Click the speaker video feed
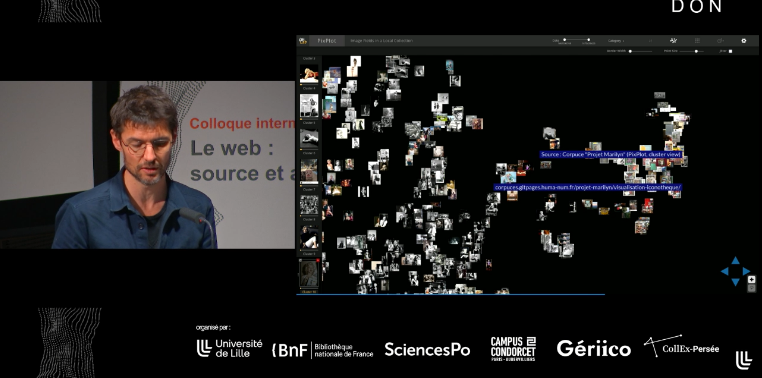762x378 pixels. coord(147,165)
